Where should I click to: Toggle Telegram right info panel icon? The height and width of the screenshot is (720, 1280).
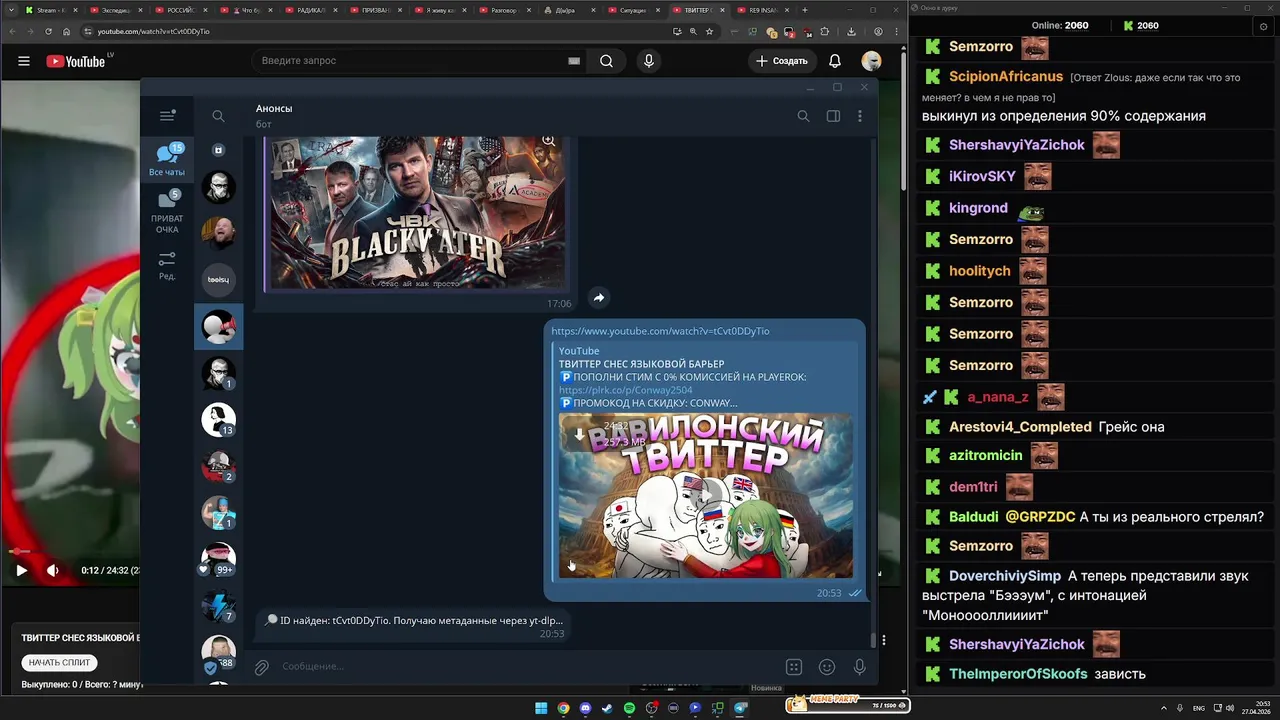[x=832, y=116]
